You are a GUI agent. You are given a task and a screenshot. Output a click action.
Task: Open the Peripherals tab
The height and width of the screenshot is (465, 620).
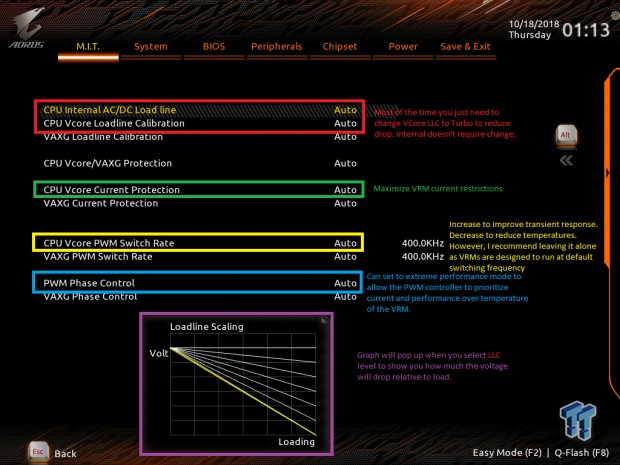click(x=277, y=47)
